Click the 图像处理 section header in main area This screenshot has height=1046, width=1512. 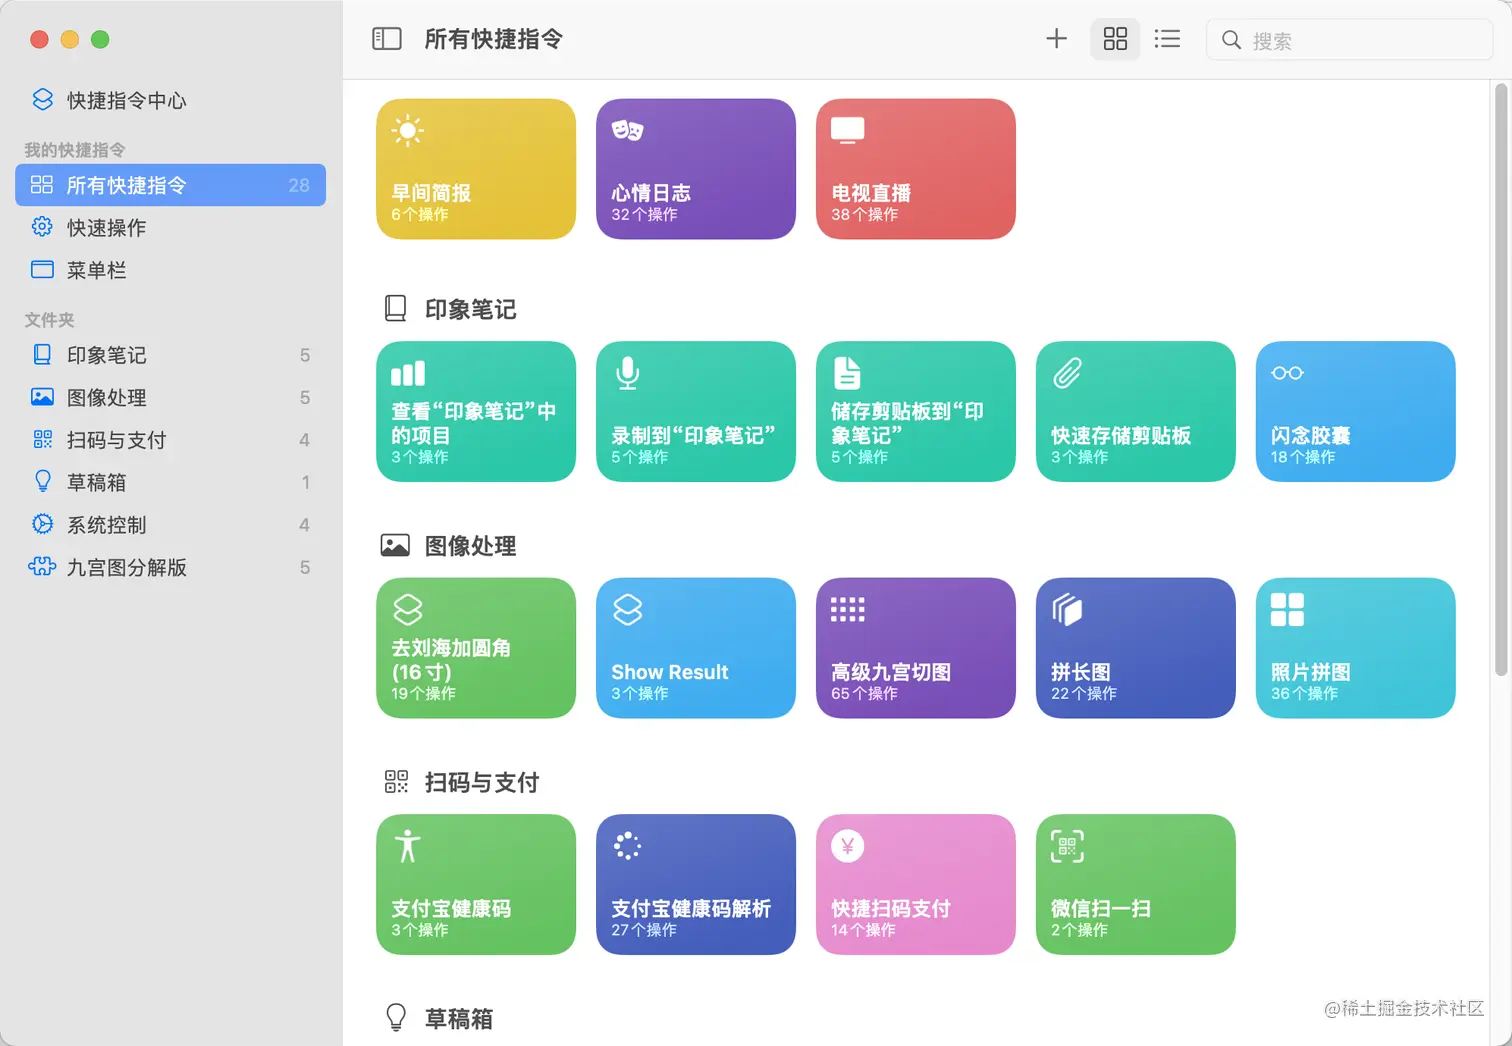(471, 546)
